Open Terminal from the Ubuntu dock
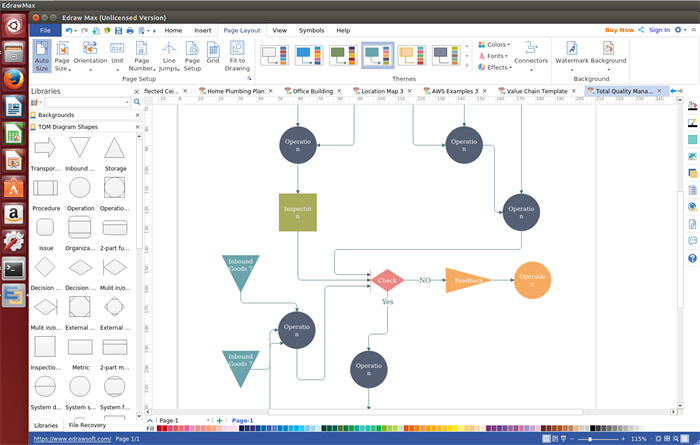This screenshot has height=445, width=700. (14, 269)
